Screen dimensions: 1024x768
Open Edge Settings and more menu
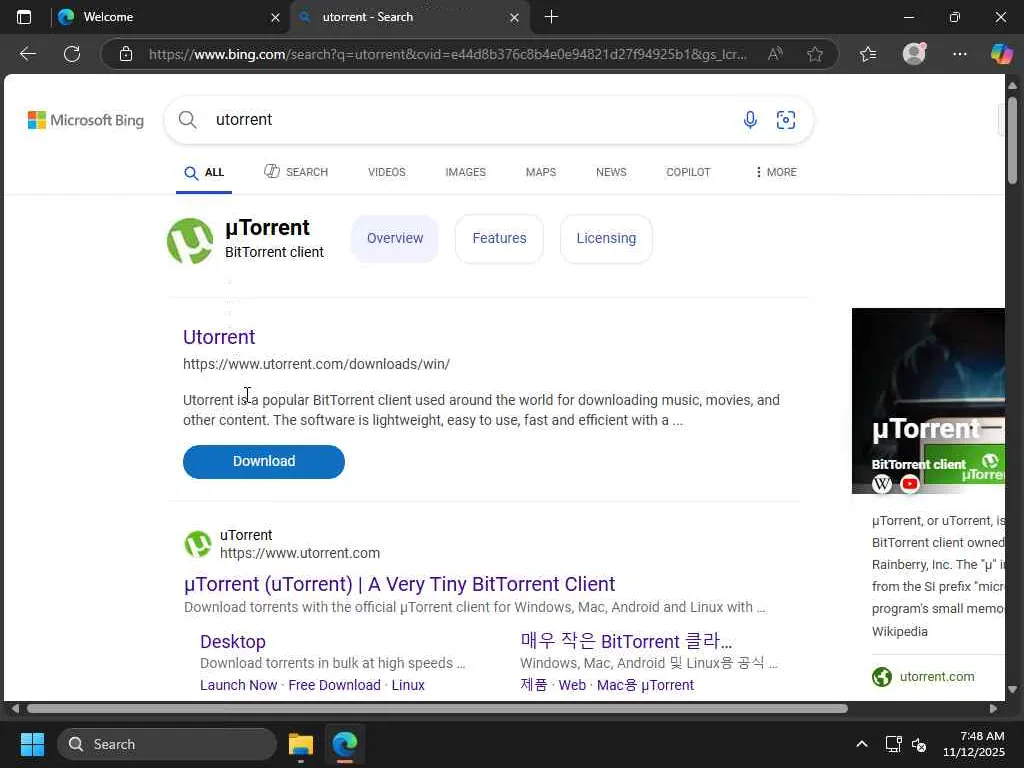[x=959, y=54]
